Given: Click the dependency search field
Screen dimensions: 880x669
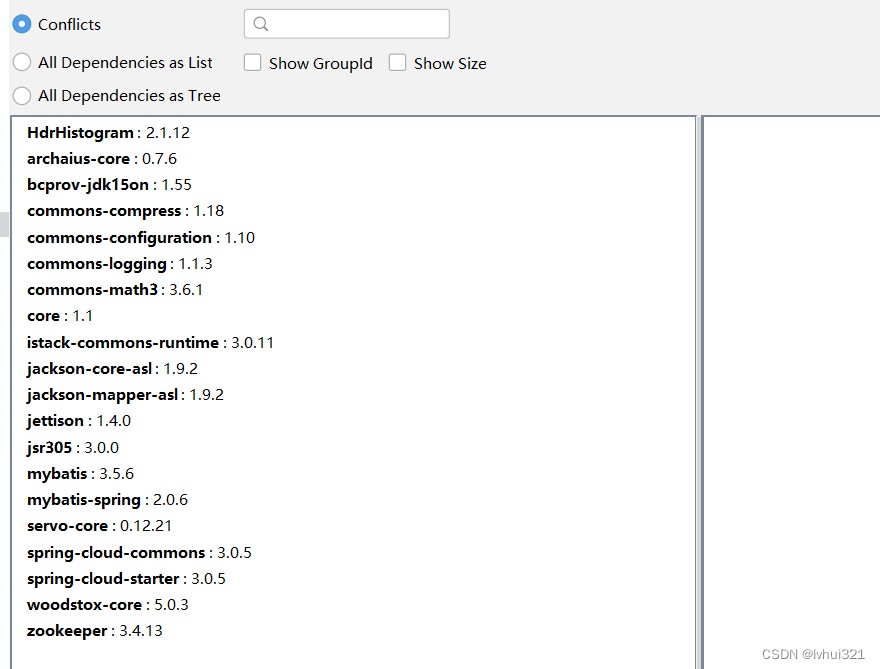Looking at the screenshot, I should point(347,24).
